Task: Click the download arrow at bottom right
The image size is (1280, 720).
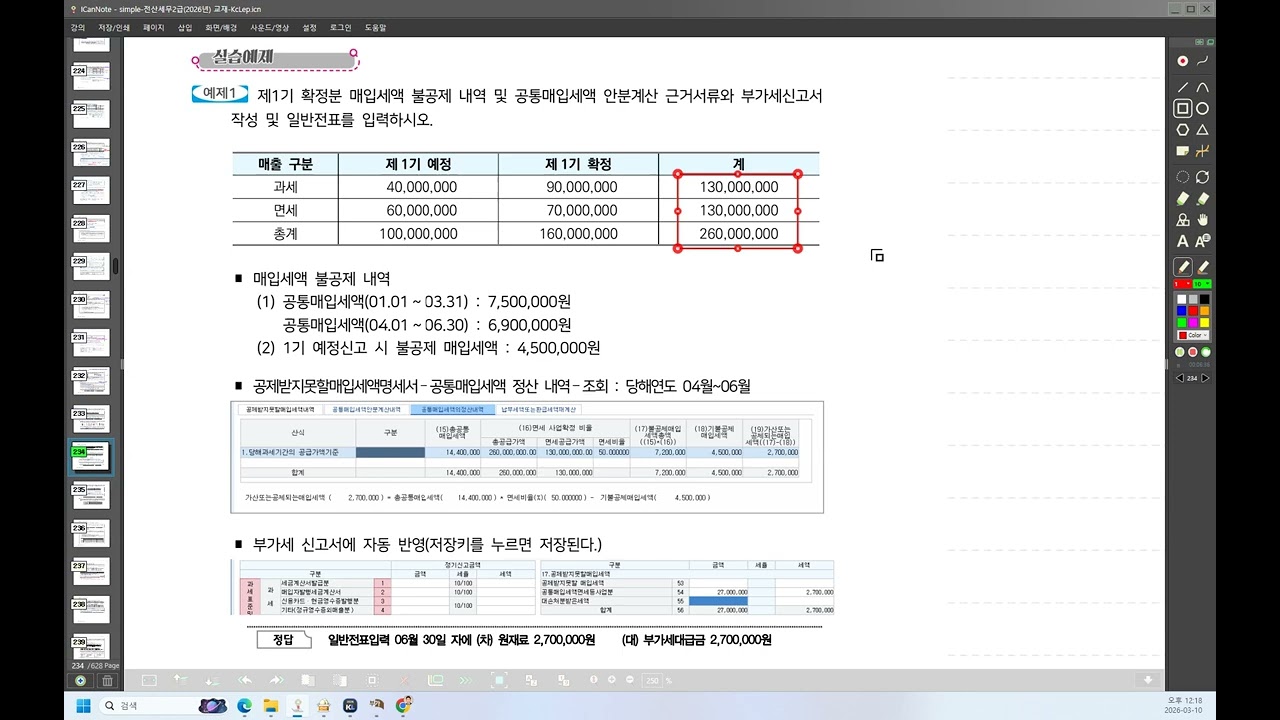Action: tap(1149, 680)
